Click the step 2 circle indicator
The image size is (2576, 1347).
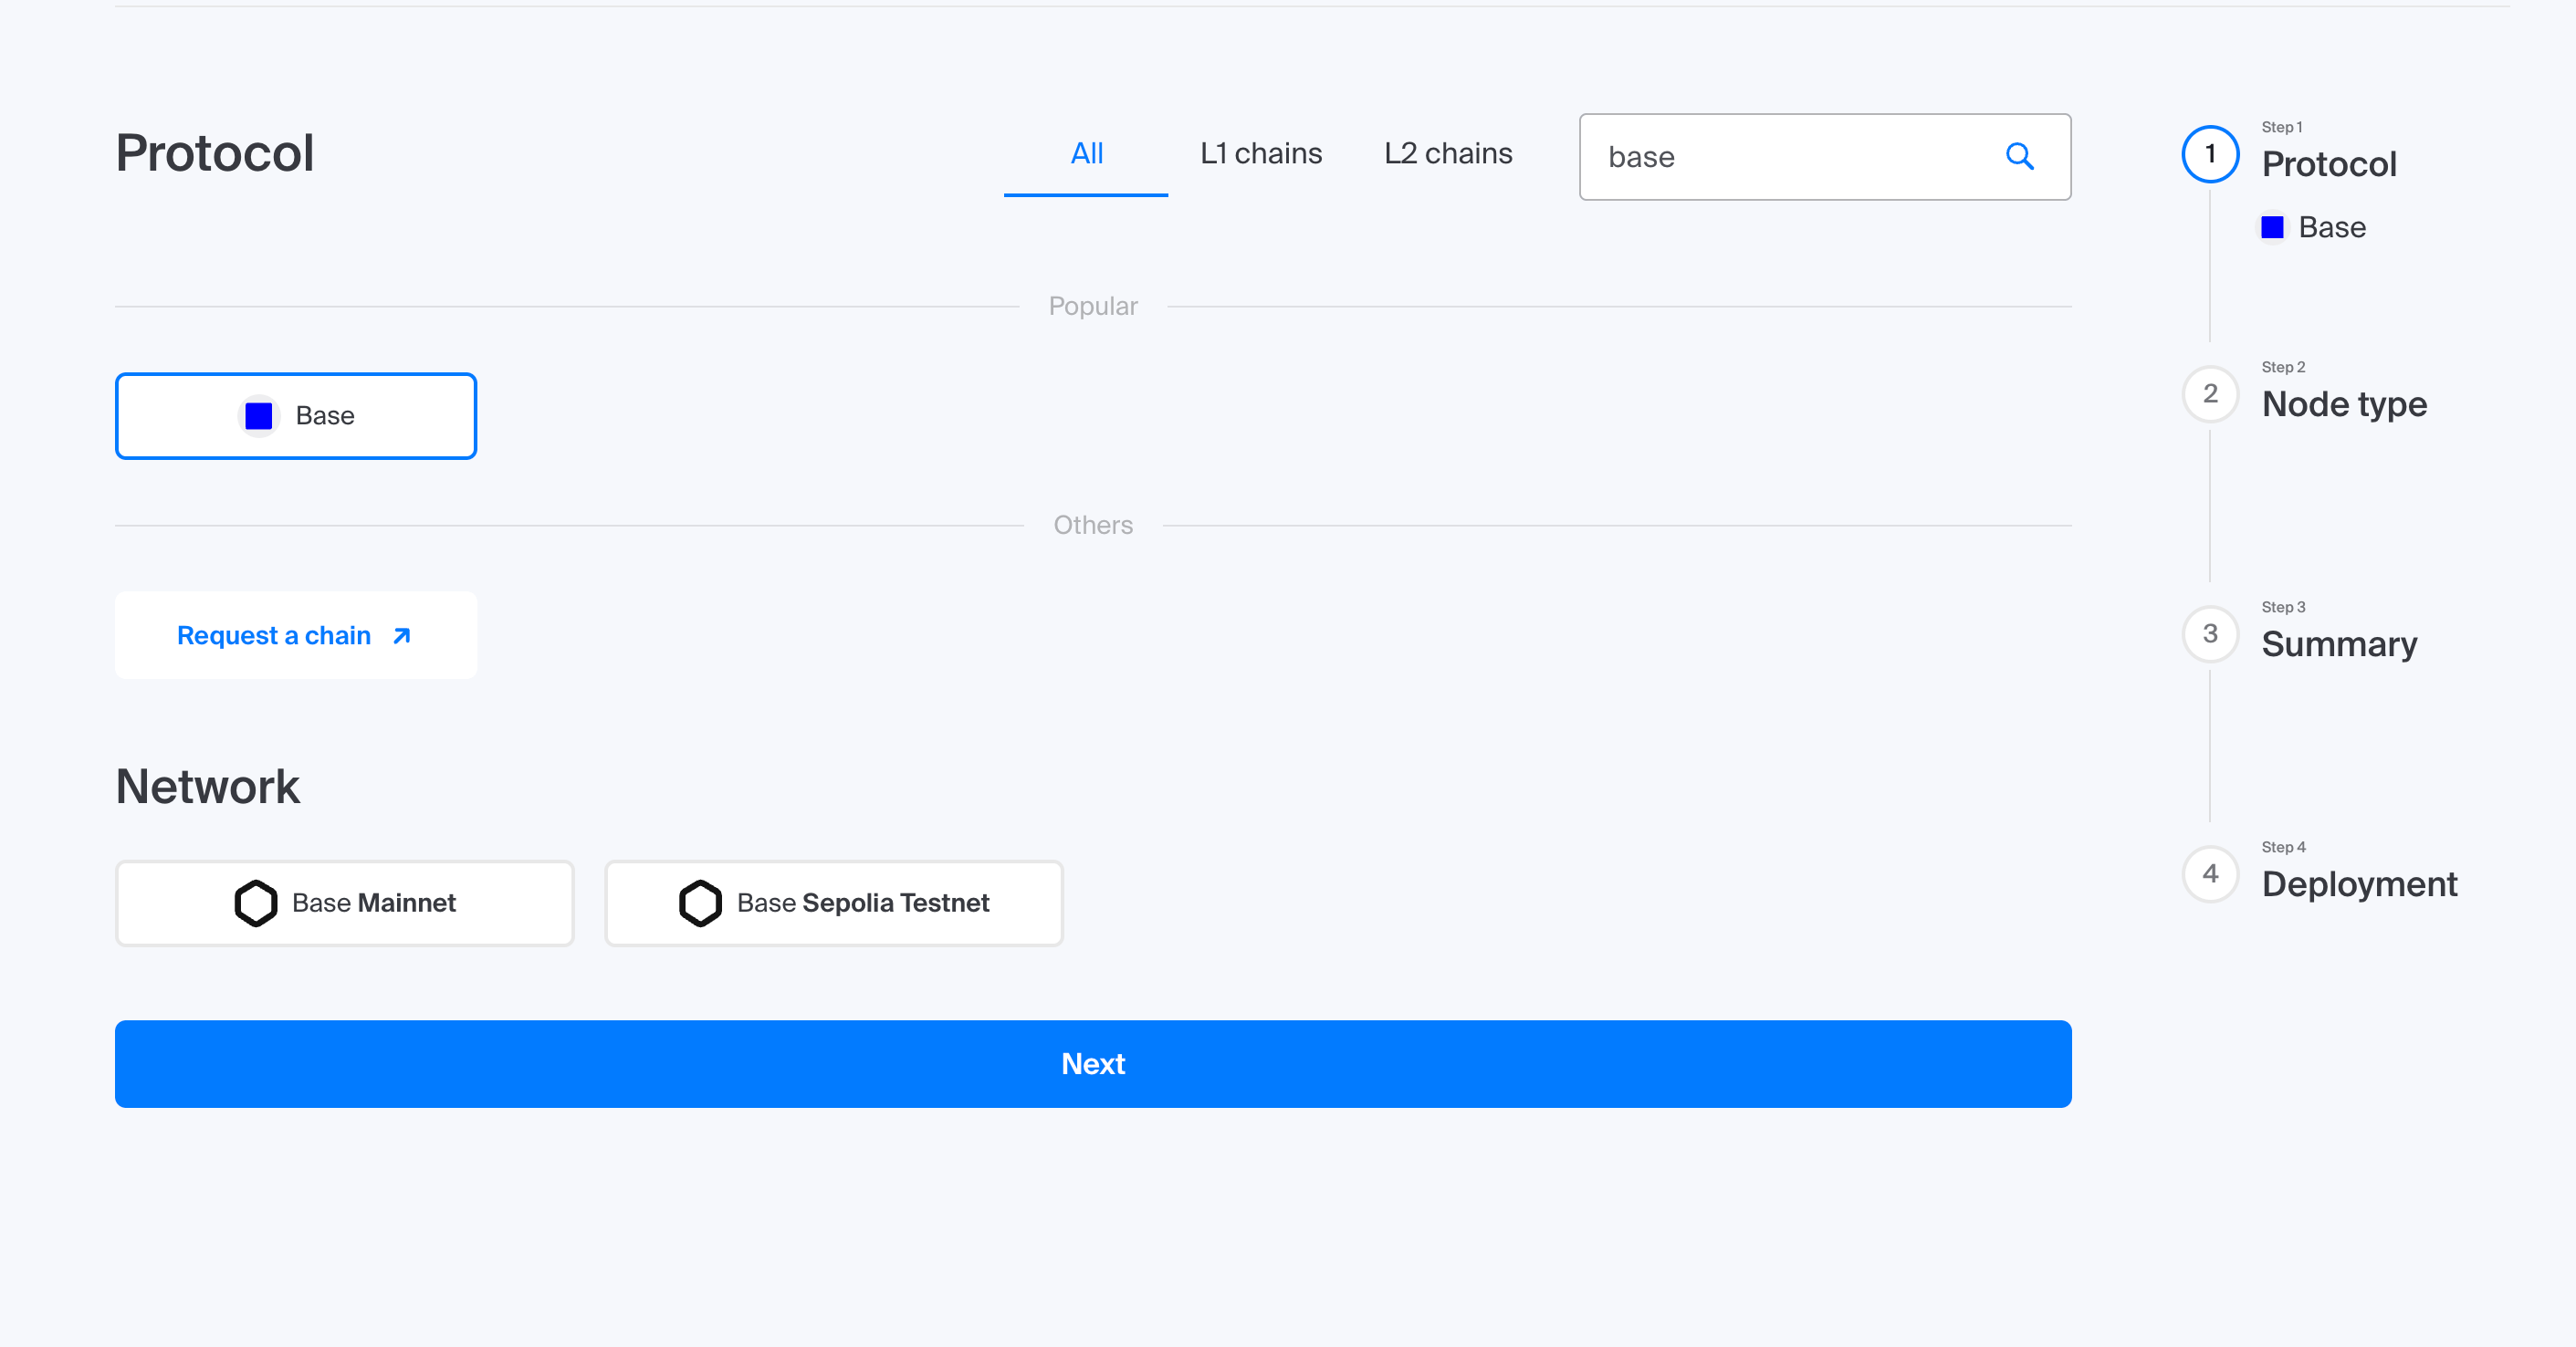pos(2209,394)
